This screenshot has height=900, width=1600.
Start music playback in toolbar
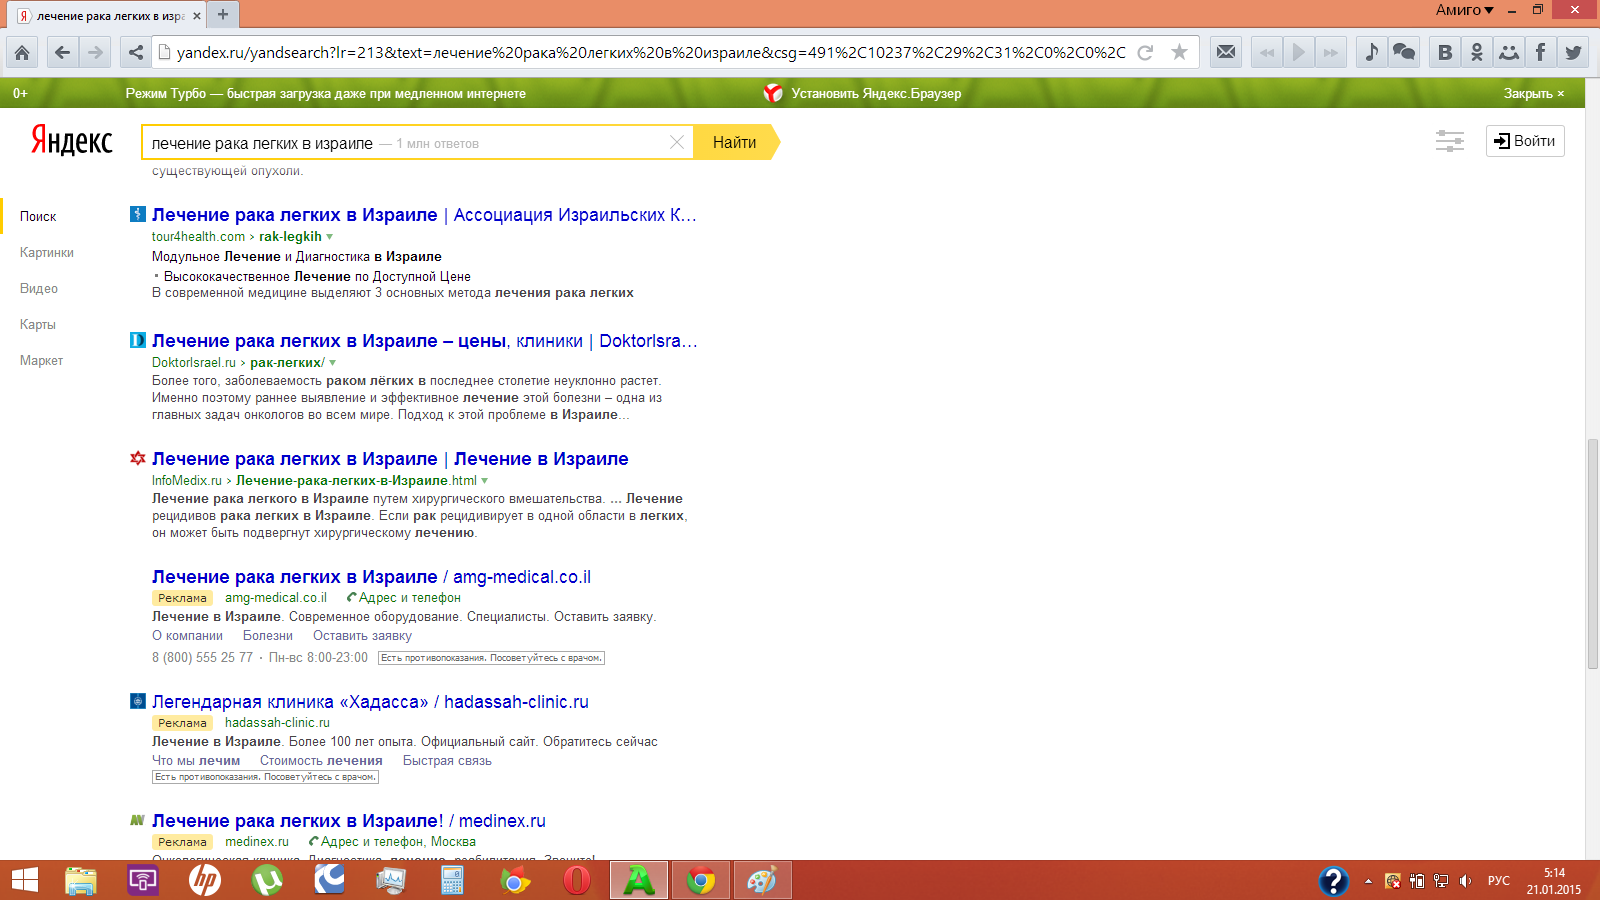click(1298, 52)
